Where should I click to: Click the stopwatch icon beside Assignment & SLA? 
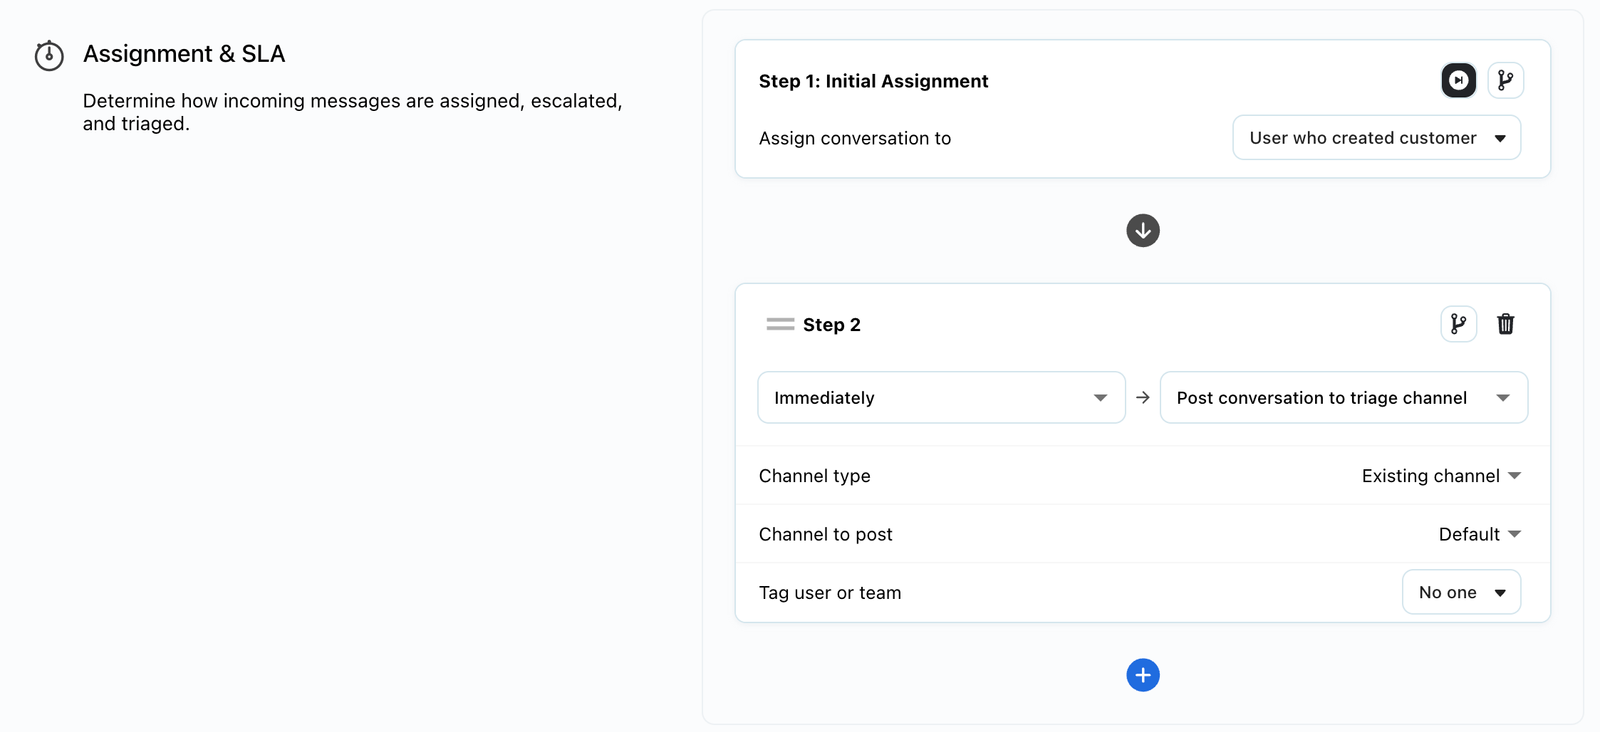click(49, 55)
